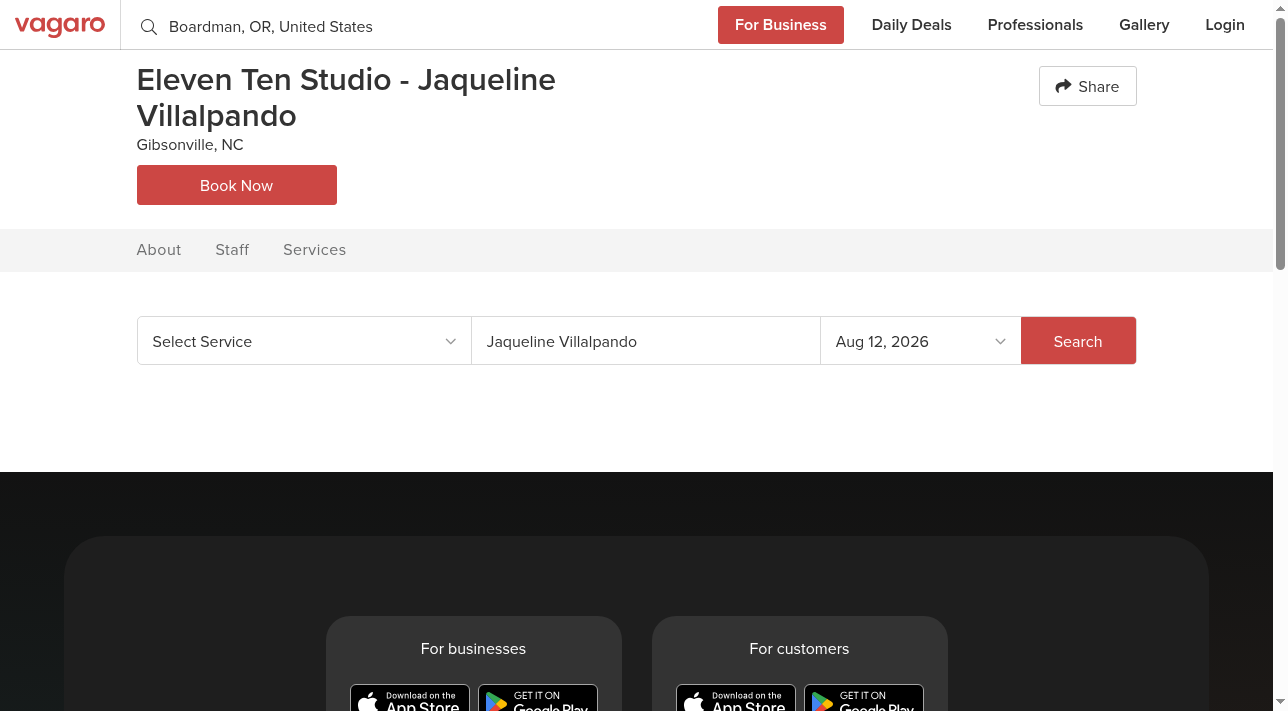
Task: Open Google Play badge under For customers
Action: pos(864,698)
